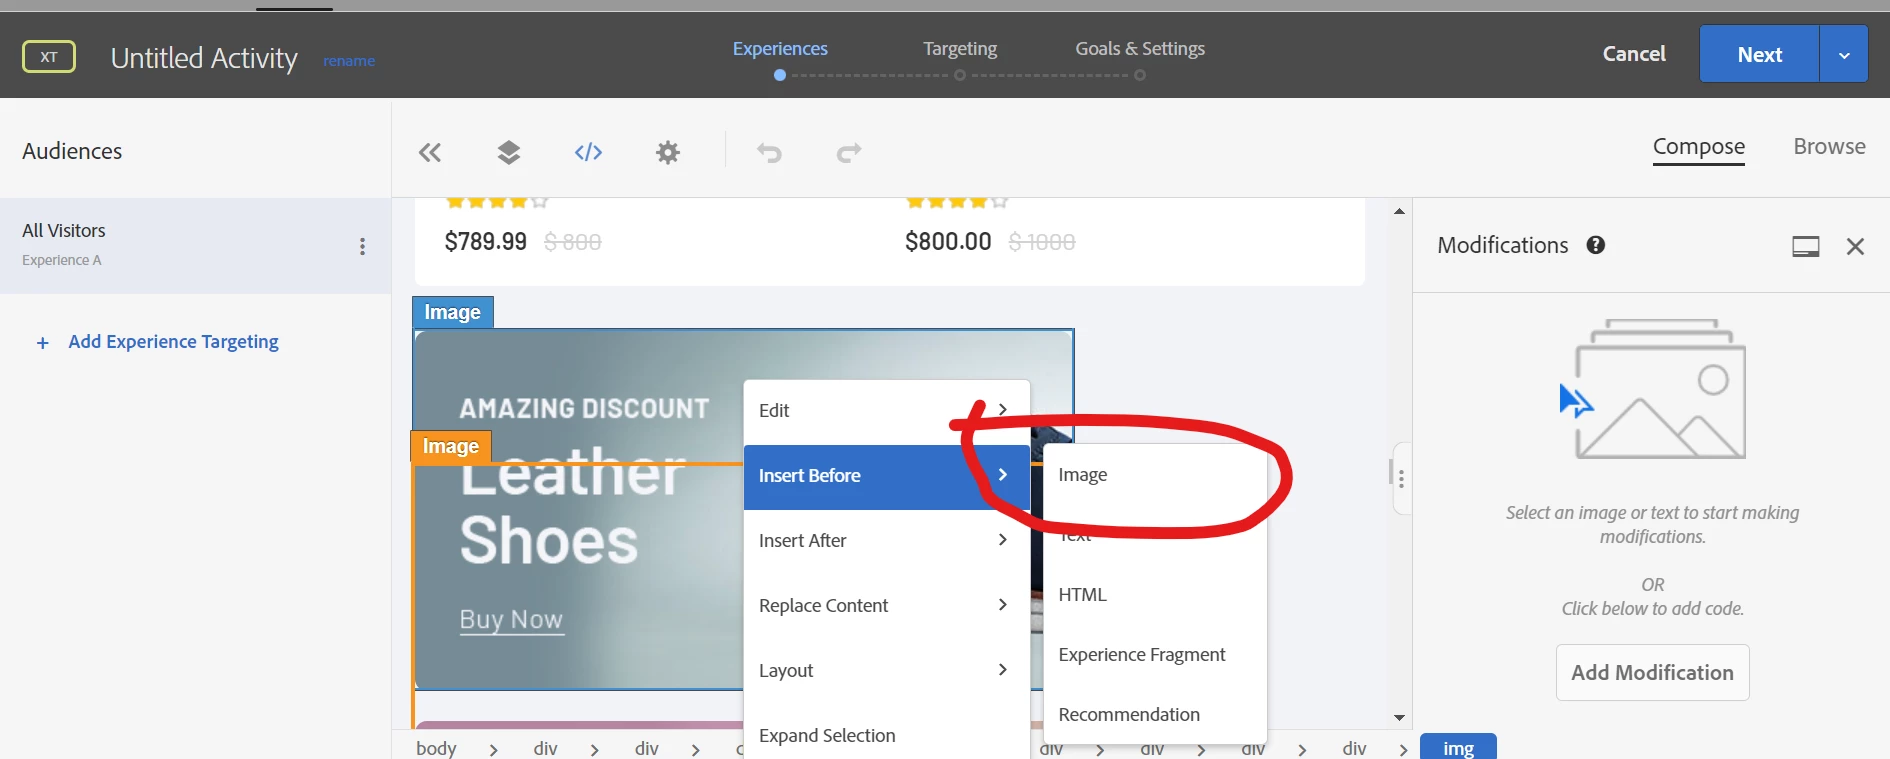
Task: Click the Audiences heading
Action: (72, 151)
